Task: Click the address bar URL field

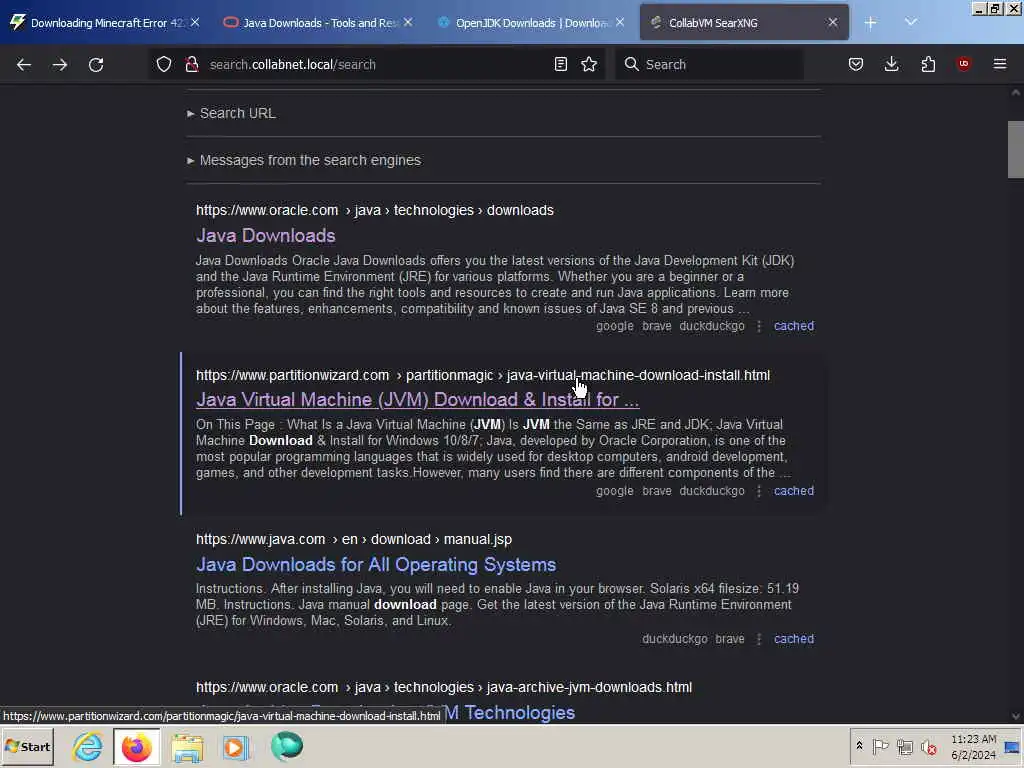Action: [376, 64]
